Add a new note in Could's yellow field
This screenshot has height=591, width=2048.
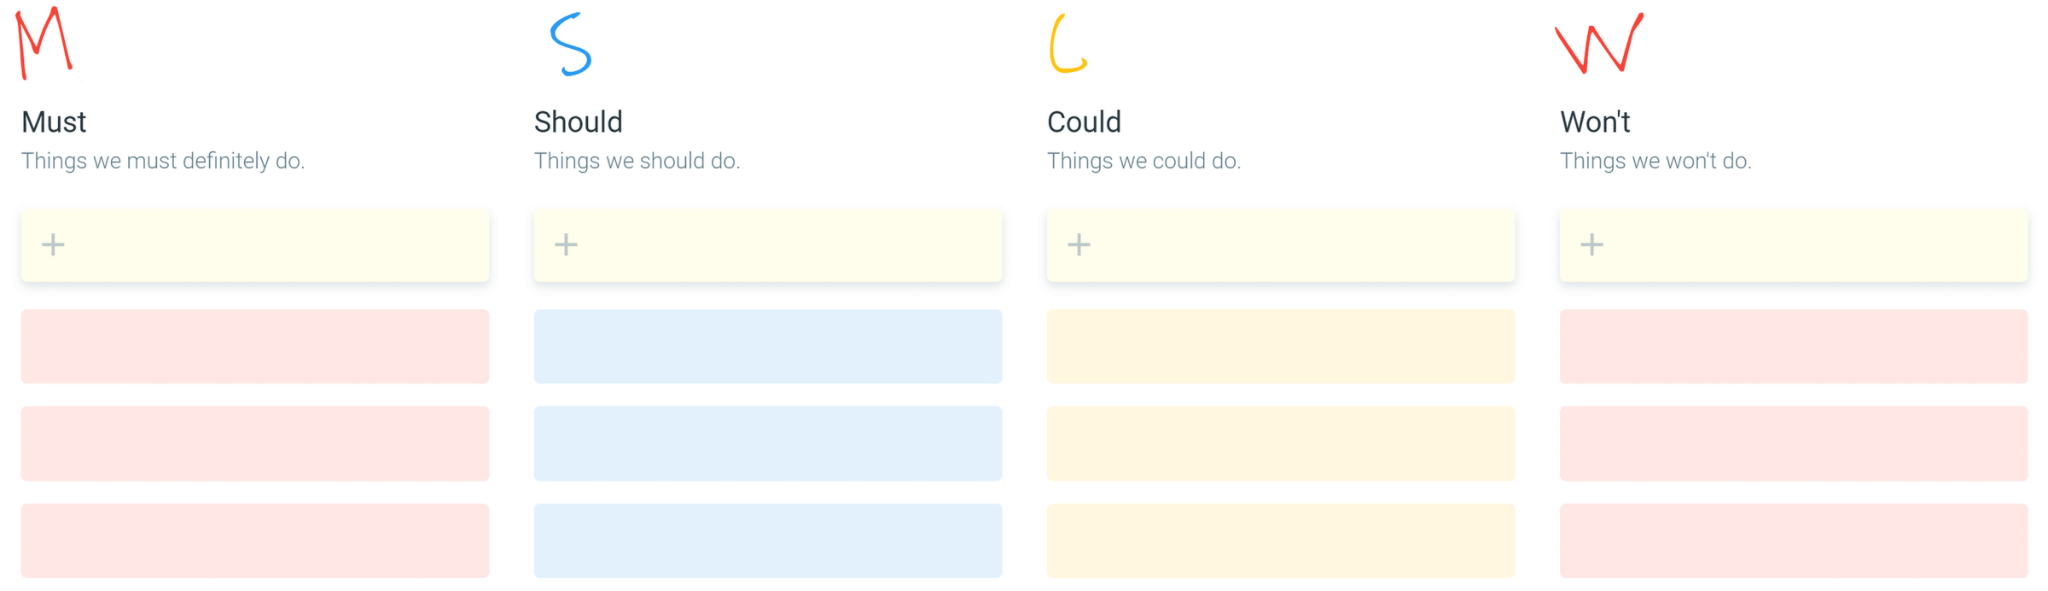tap(1281, 245)
